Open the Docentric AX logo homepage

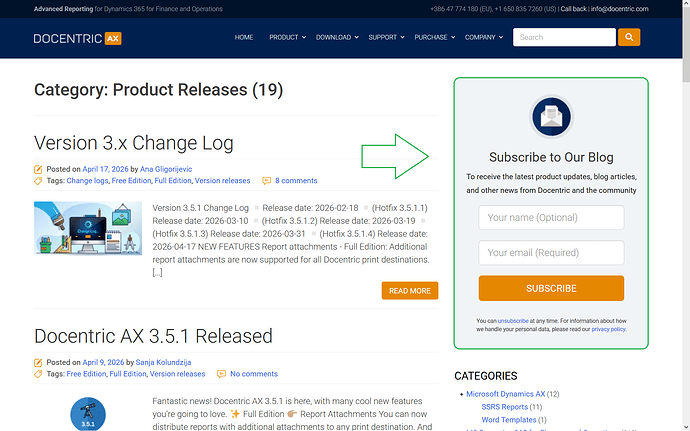77,38
